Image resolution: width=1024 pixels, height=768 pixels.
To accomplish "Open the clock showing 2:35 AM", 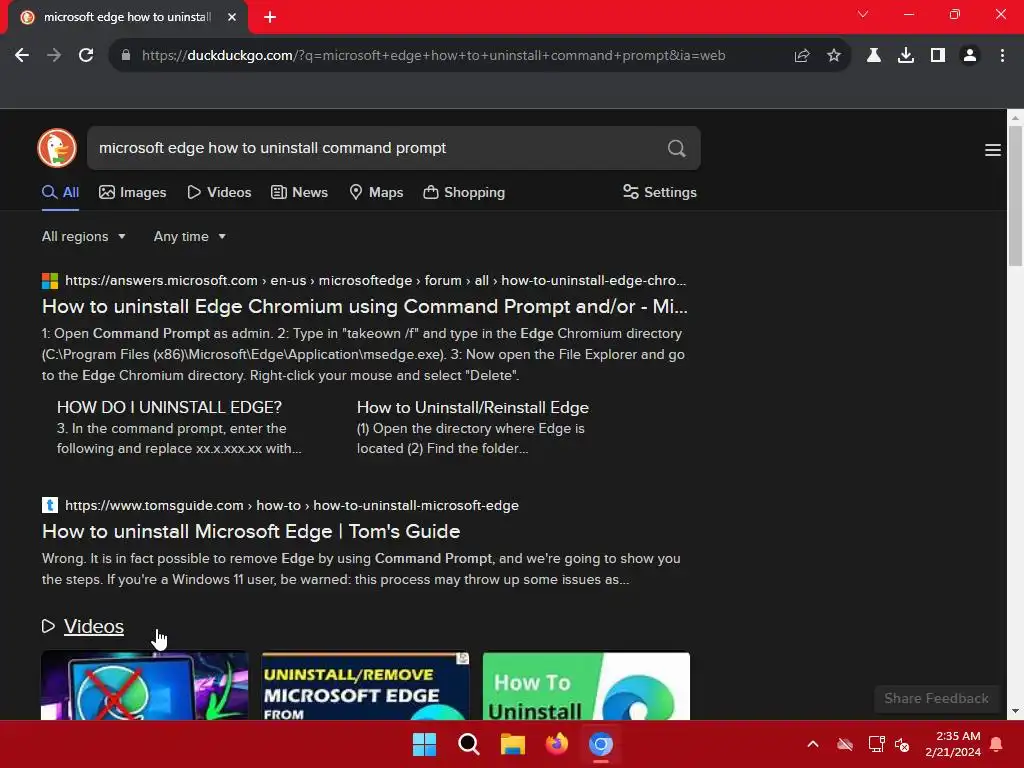I will tap(953, 744).
